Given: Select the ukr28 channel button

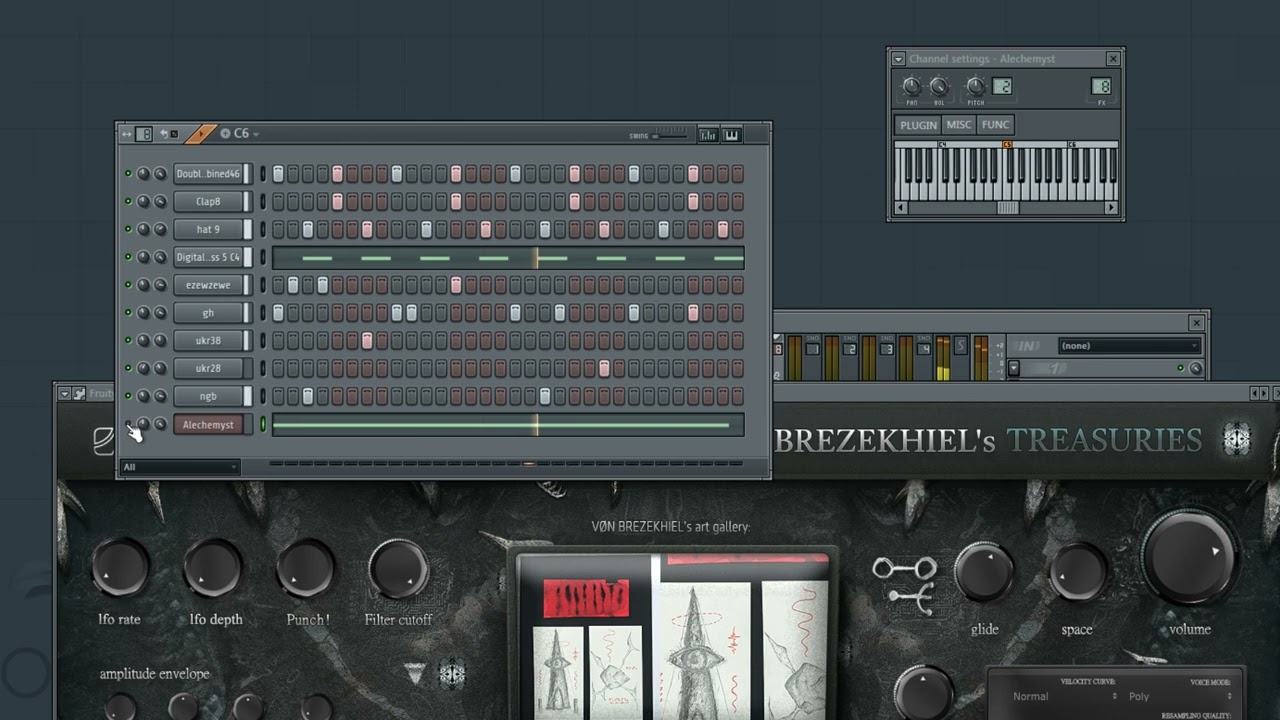Looking at the screenshot, I should pyautogui.click(x=208, y=368).
